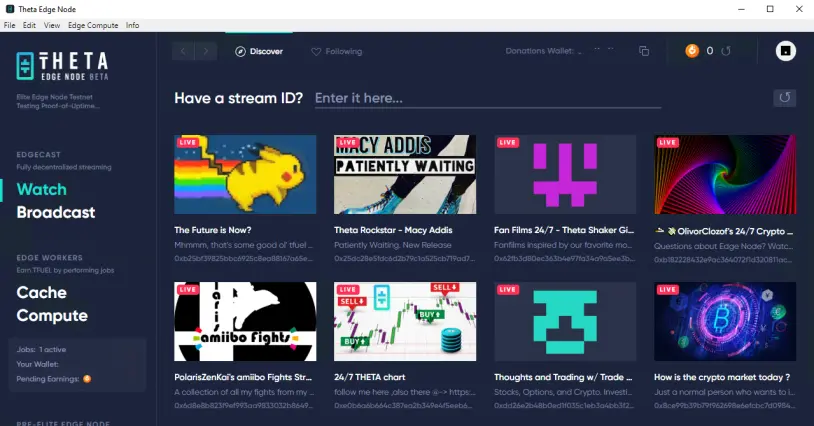This screenshot has width=814, height=426.
Task: Click the Theta app icon in title bar
Action: [9, 9]
